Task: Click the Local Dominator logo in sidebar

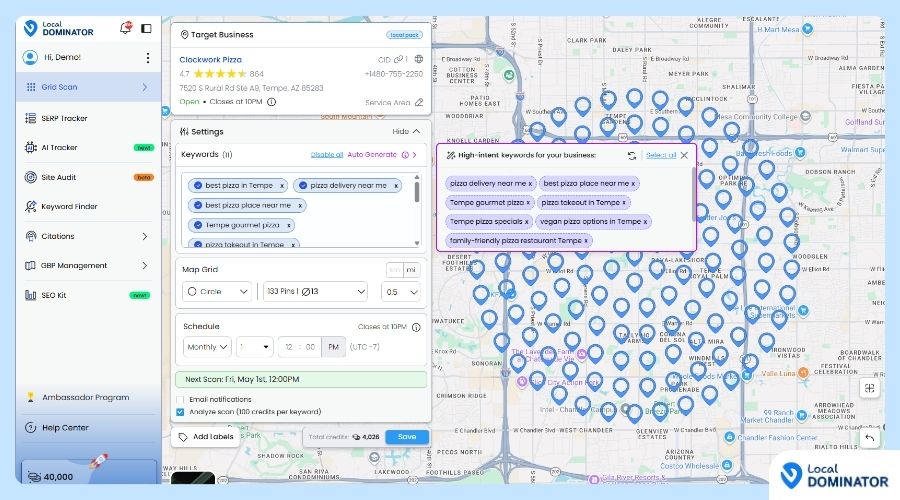Action: pos(59,28)
